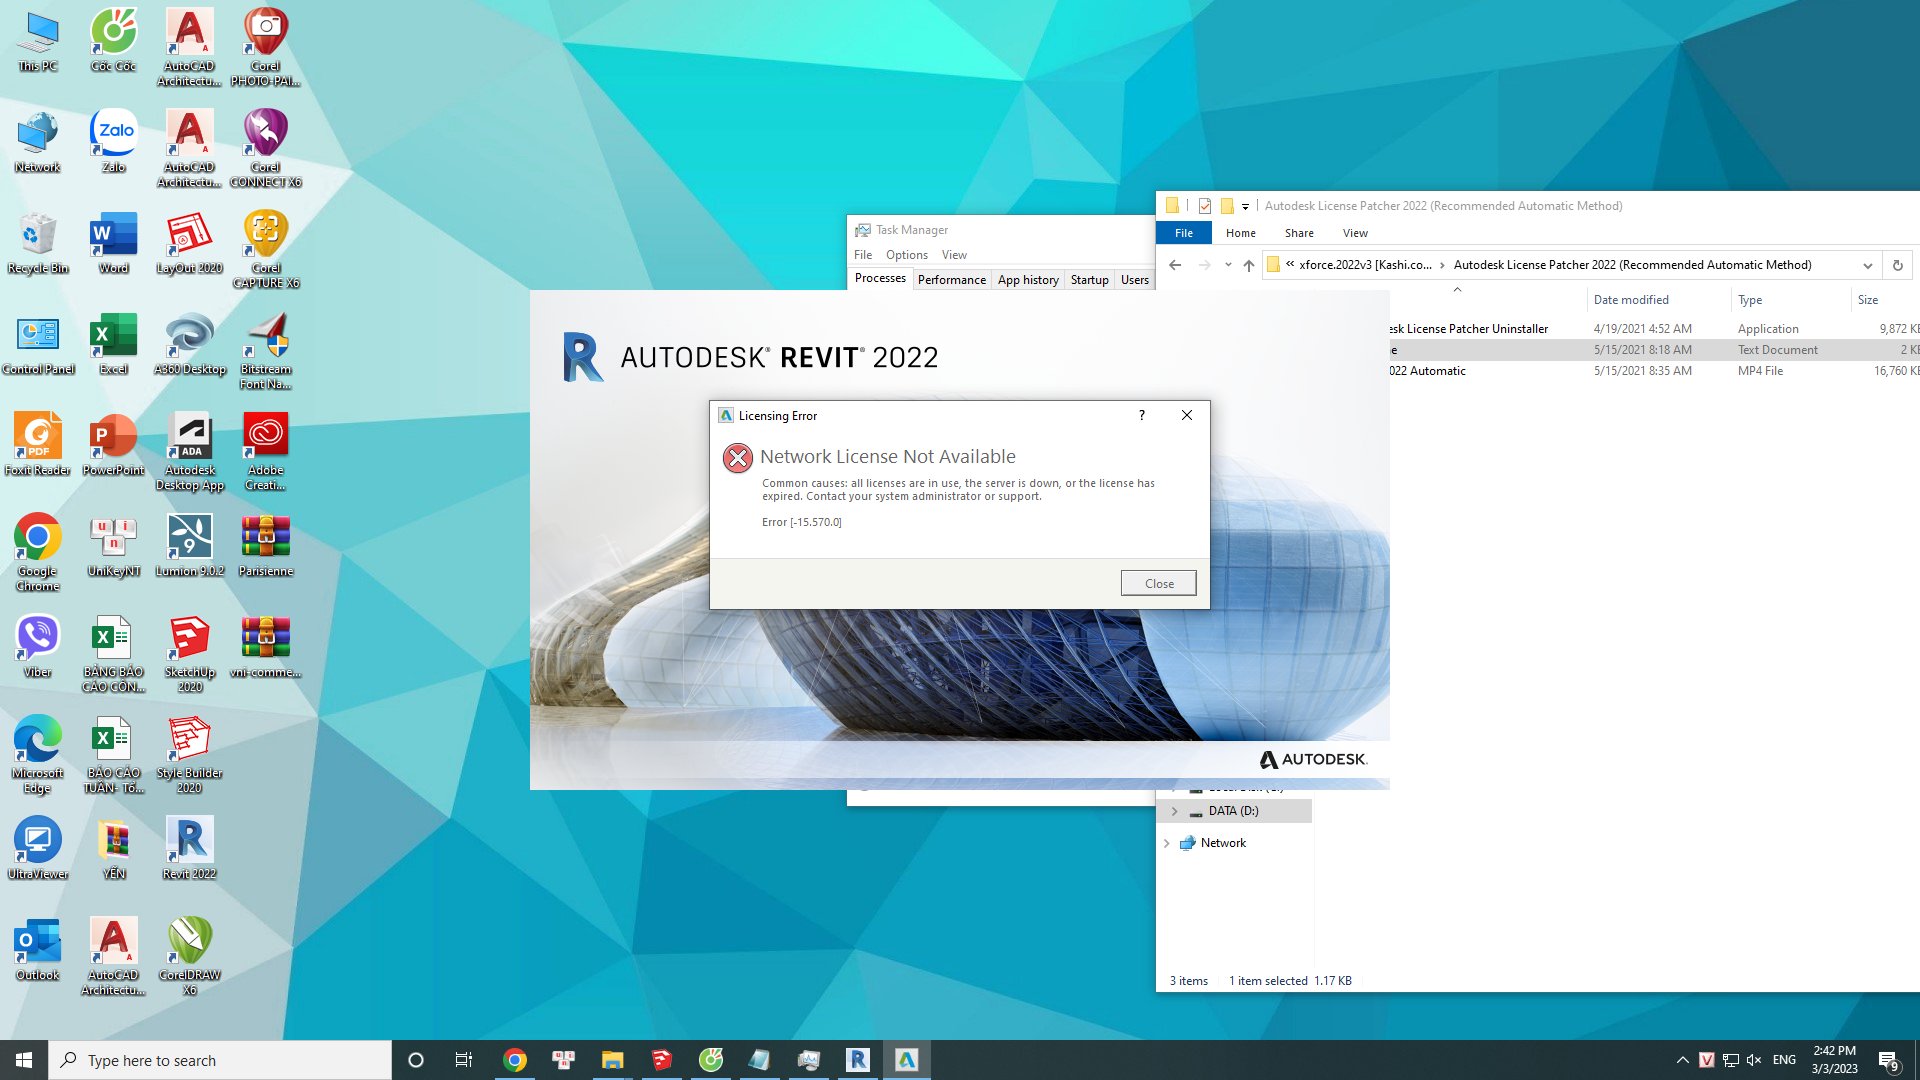Image resolution: width=1920 pixels, height=1080 pixels.
Task: Go back in File Explorer navigation
Action: coord(1176,265)
